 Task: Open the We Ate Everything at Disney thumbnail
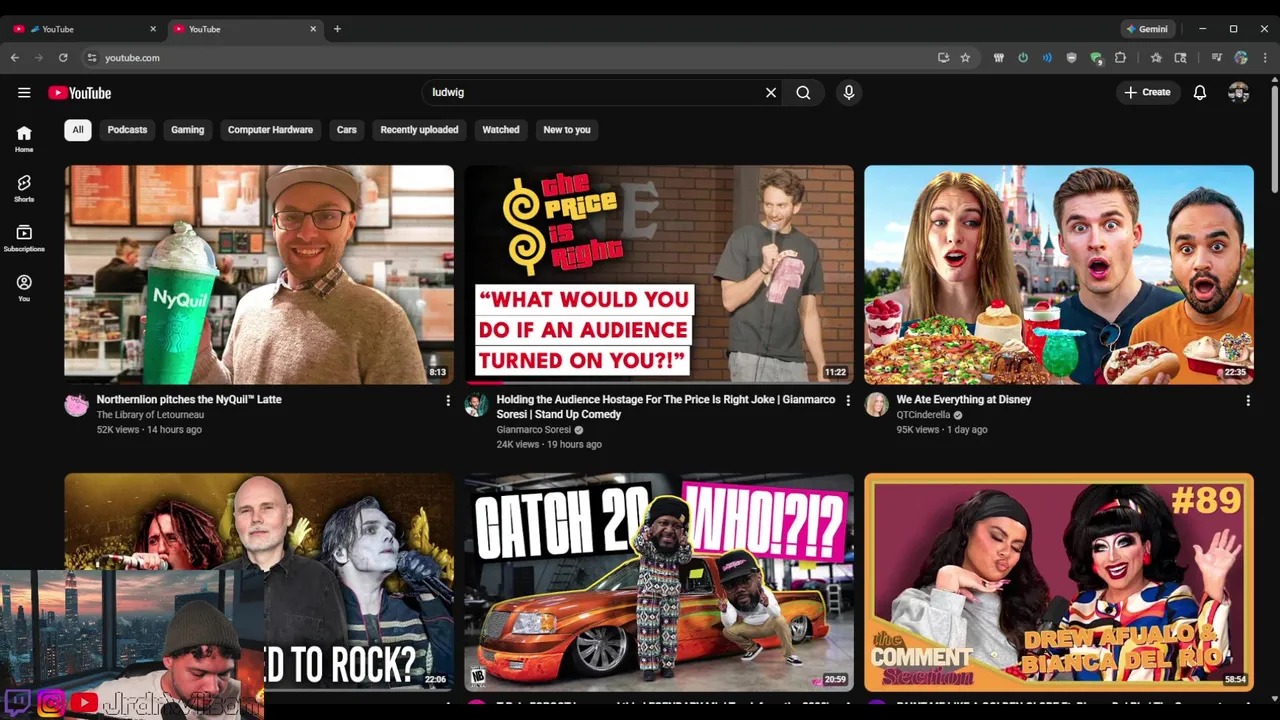coord(1059,275)
